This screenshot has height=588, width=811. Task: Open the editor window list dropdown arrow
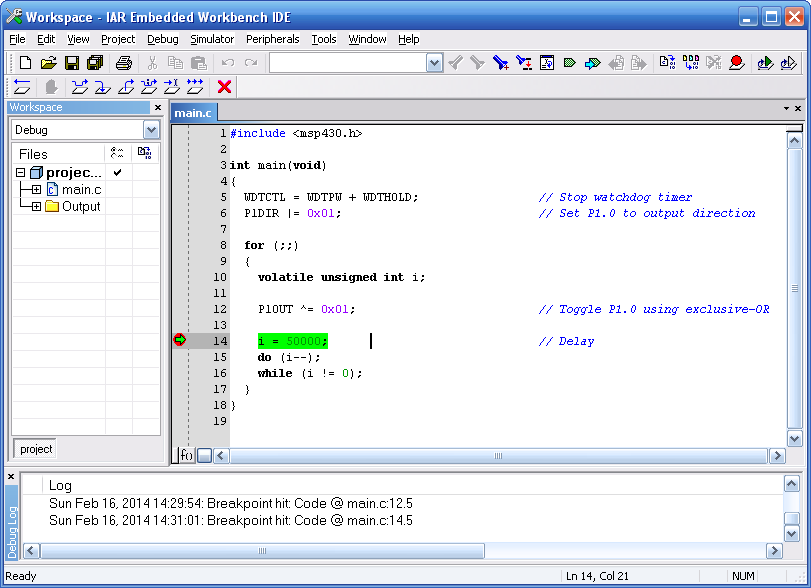click(x=786, y=109)
